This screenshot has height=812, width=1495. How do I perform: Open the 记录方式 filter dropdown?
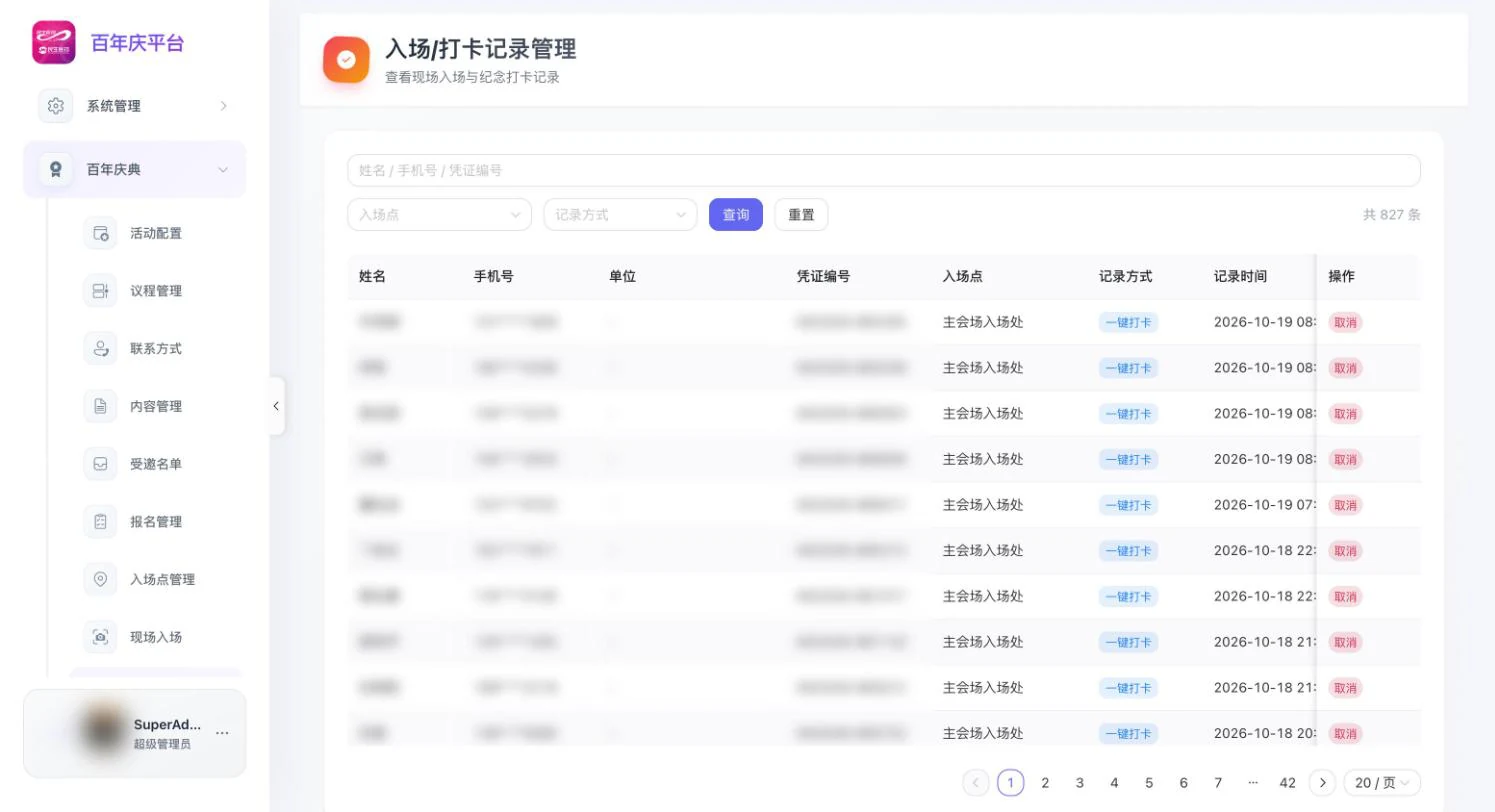tap(620, 215)
